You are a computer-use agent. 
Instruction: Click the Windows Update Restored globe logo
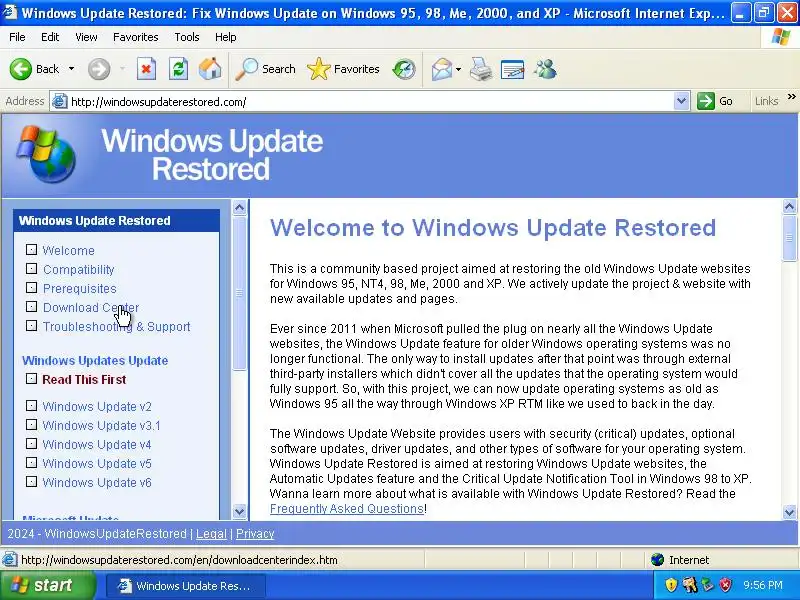[46, 154]
